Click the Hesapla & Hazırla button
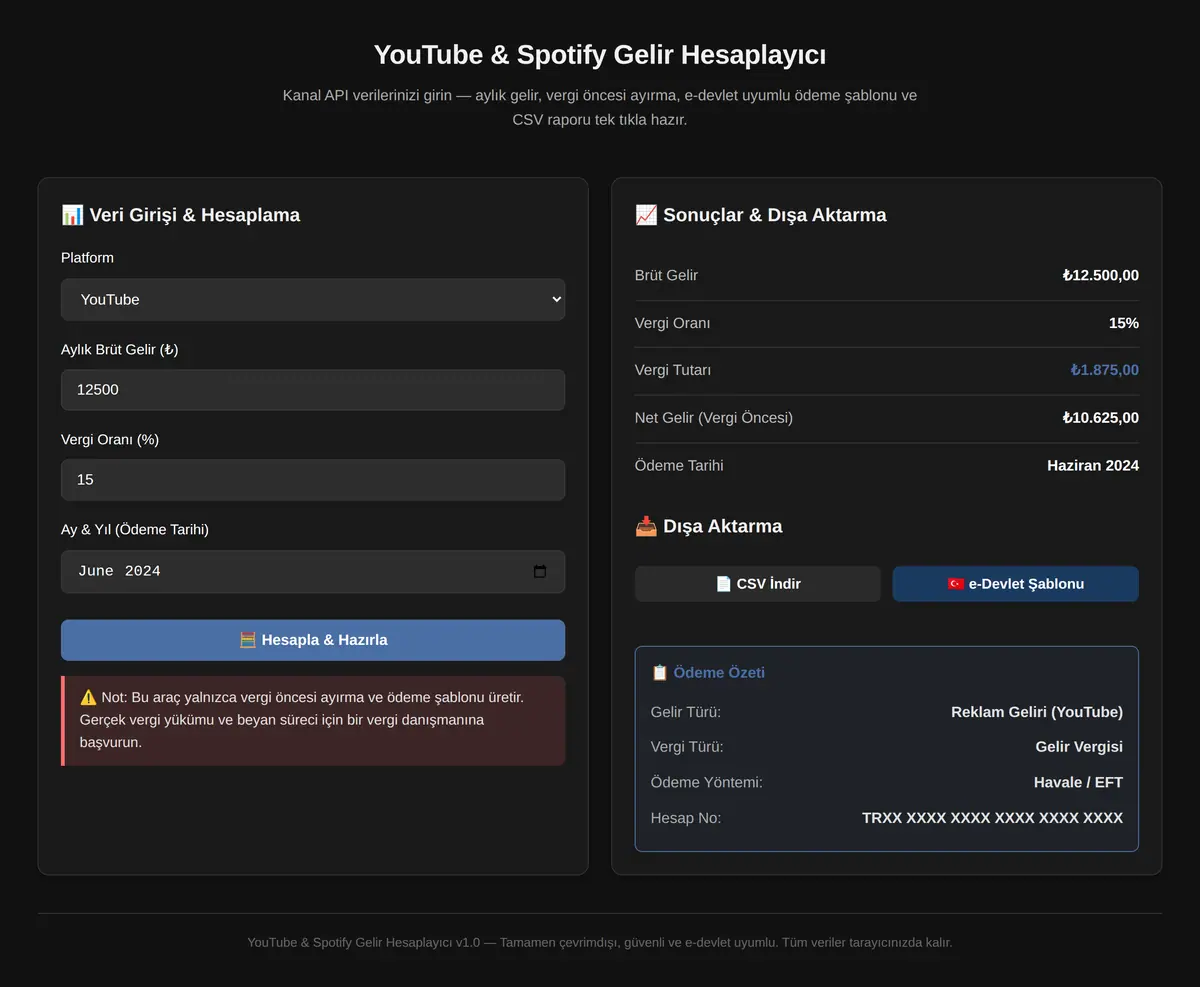 pyautogui.click(x=313, y=640)
